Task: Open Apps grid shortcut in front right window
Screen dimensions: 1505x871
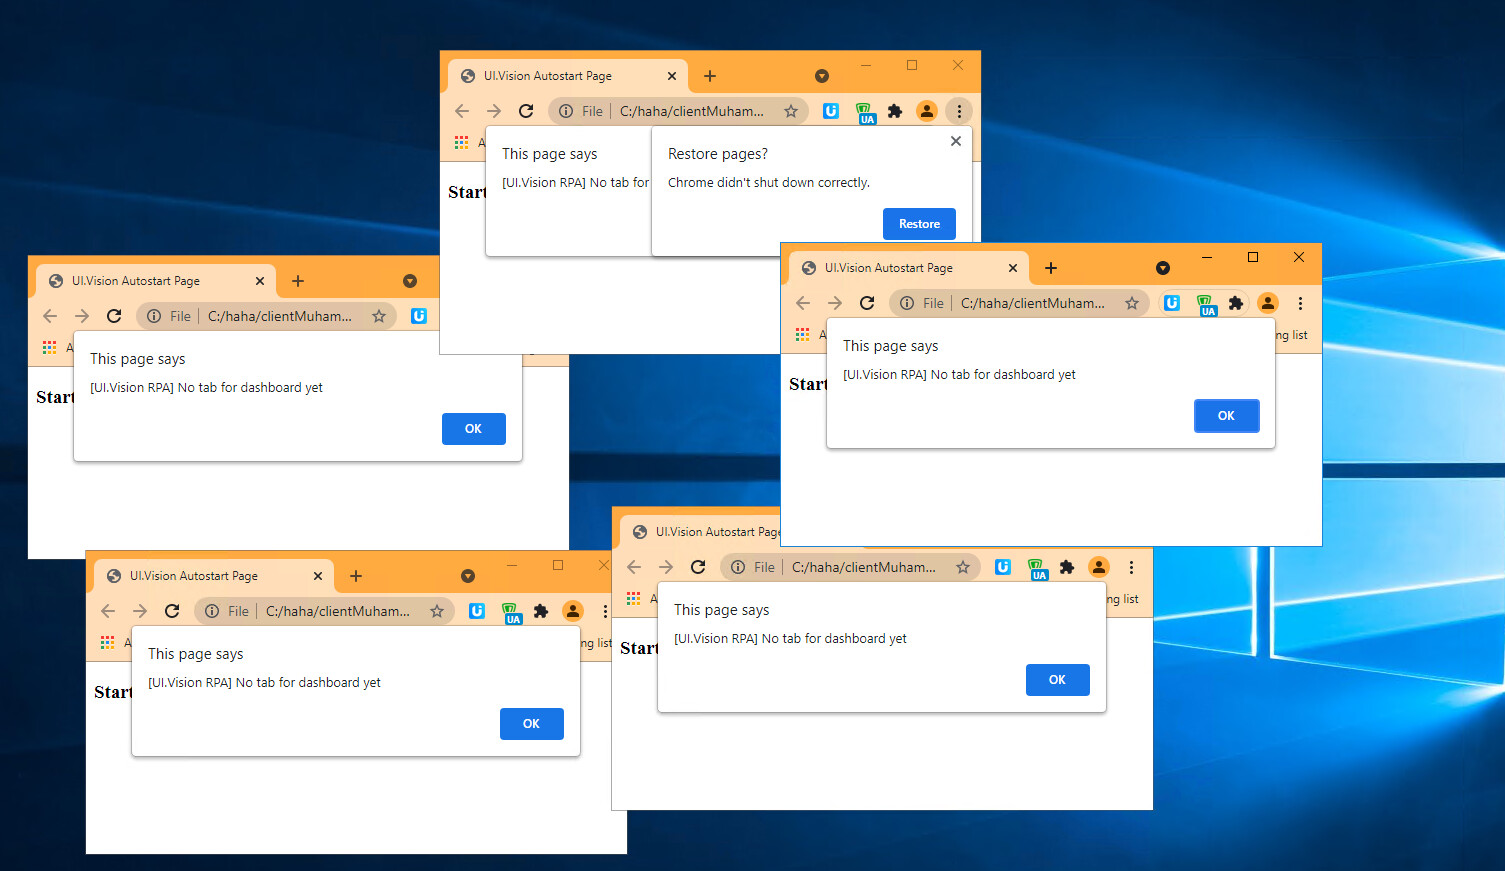Action: point(802,334)
